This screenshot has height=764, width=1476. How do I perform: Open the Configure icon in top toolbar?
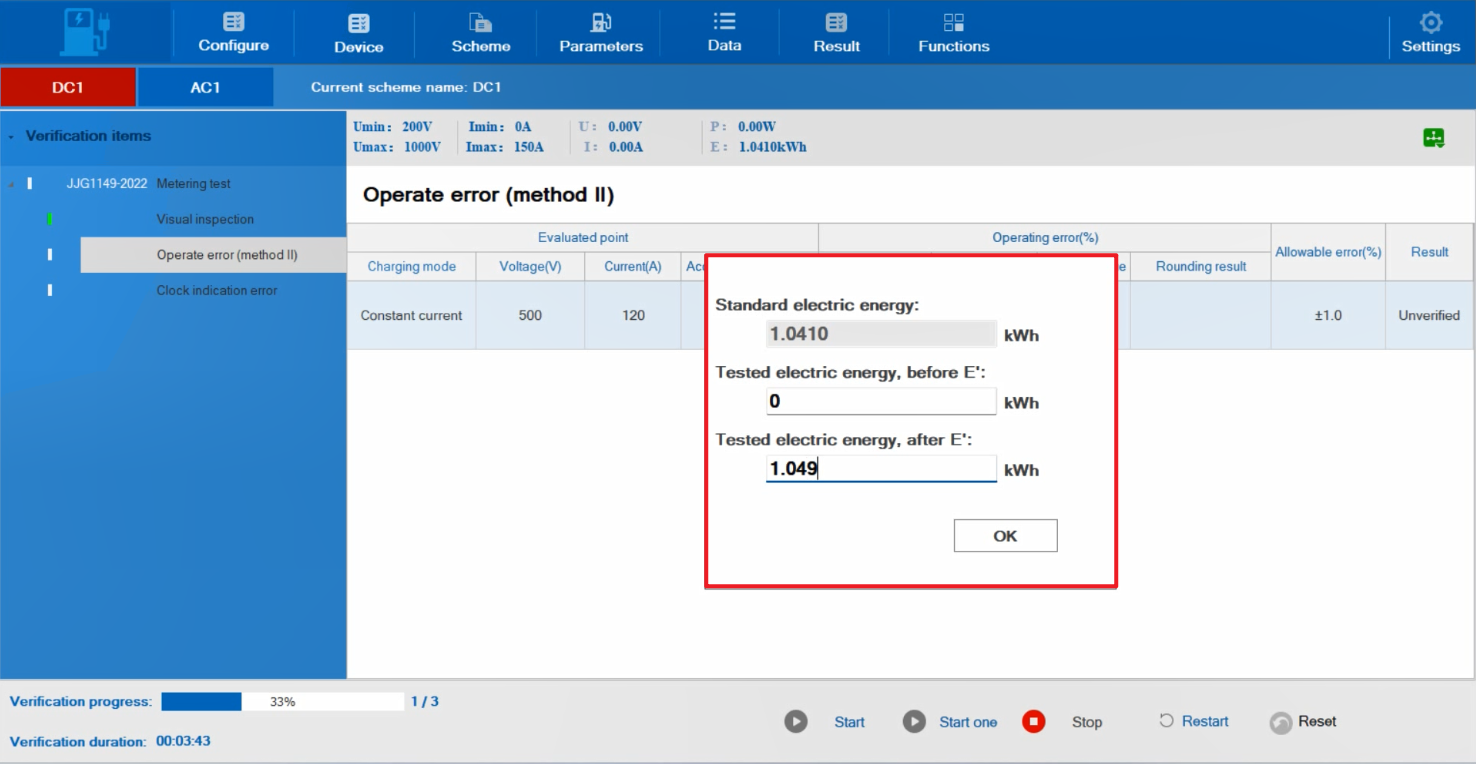point(233,22)
